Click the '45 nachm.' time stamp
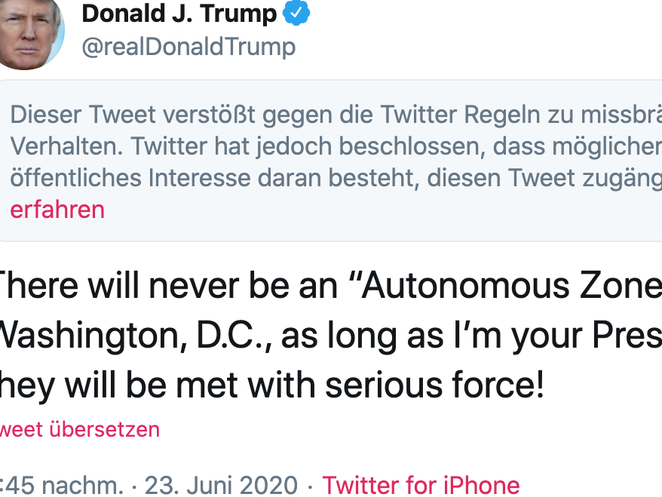This screenshot has height=497, width=662. click(62, 486)
